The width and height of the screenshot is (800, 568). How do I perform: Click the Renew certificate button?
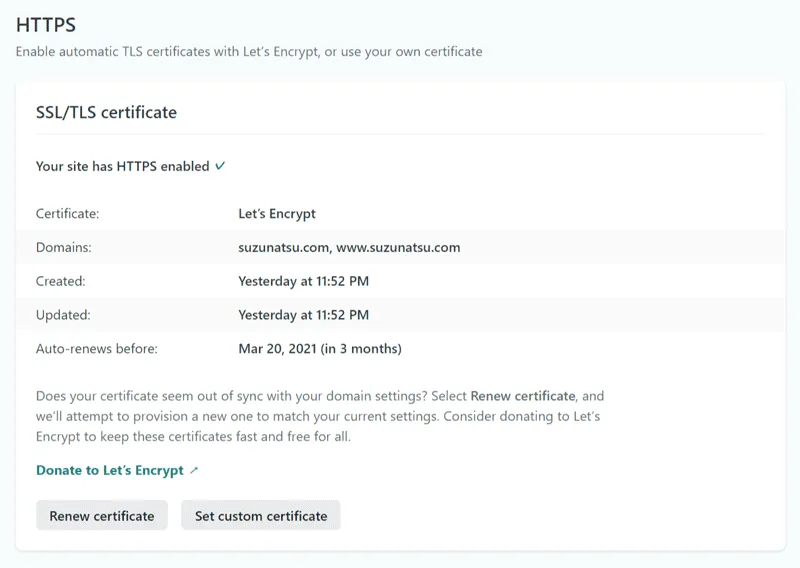click(102, 515)
